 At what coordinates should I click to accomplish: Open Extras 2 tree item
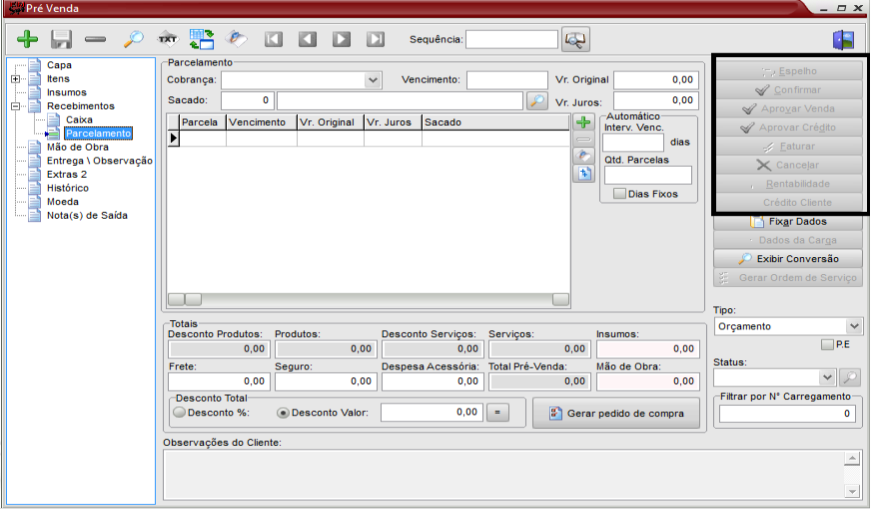67,174
